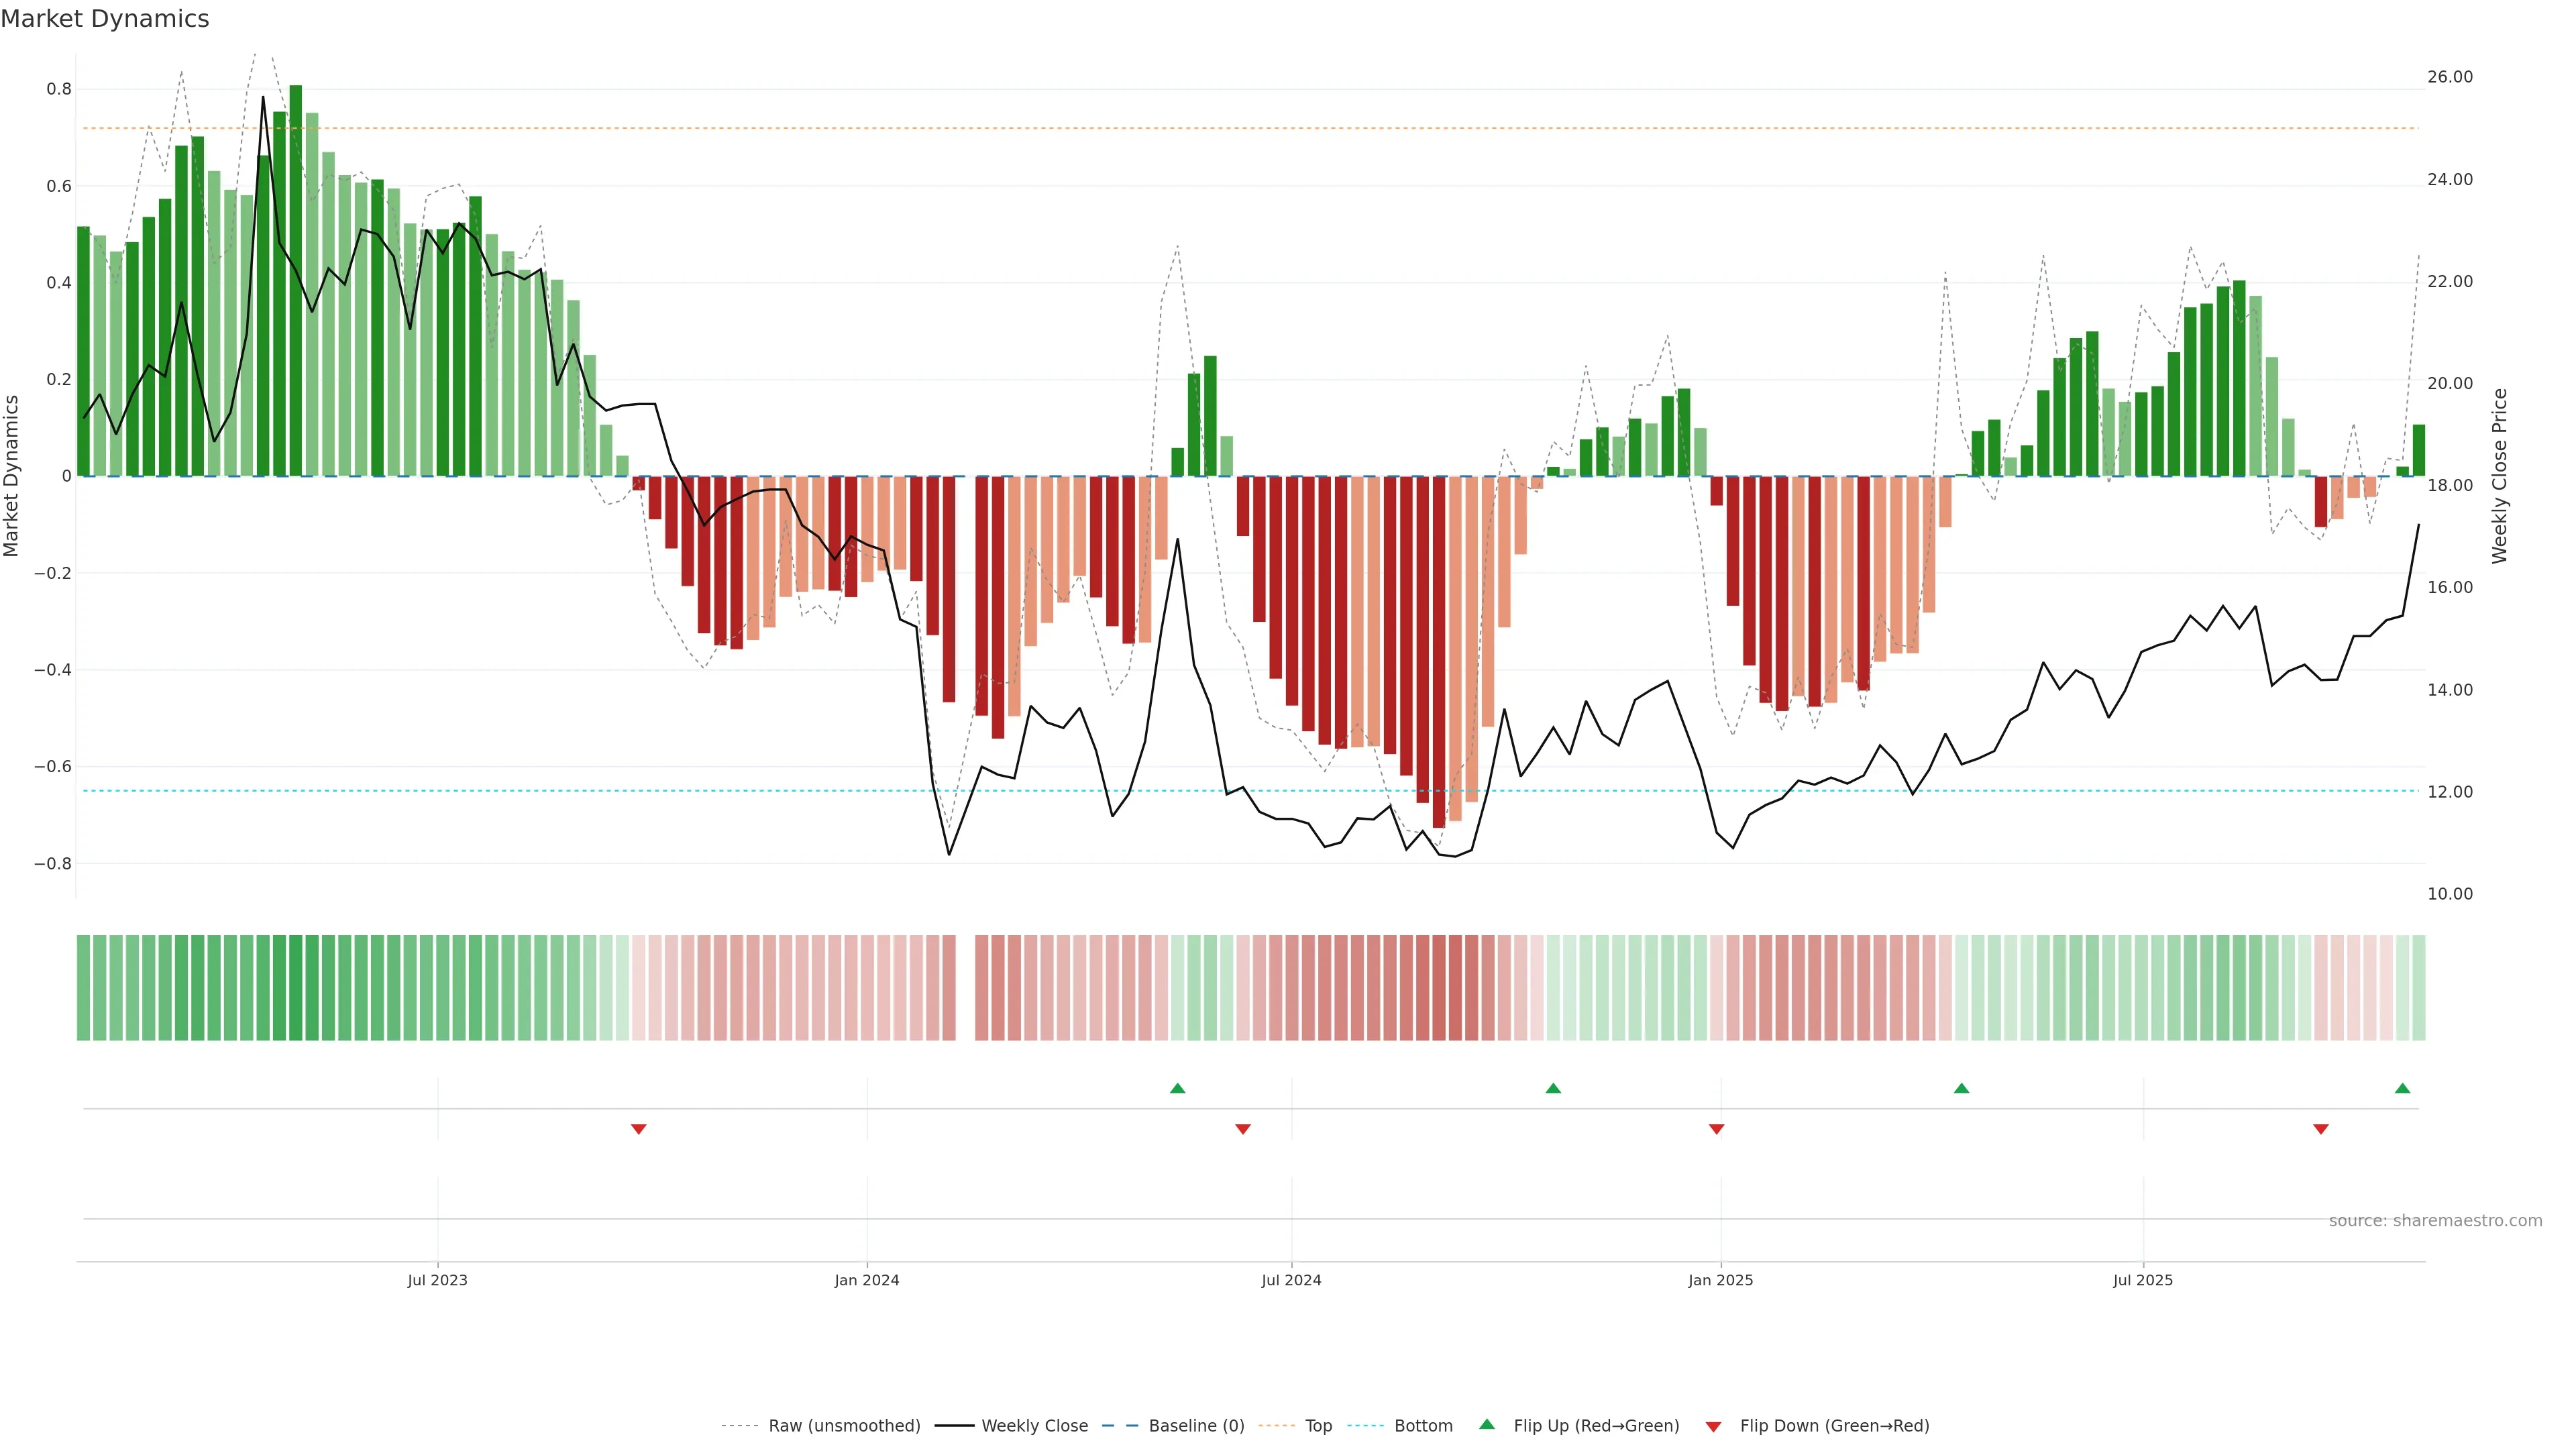Viewport: 2576px width, 1449px height.
Task: Click the Market Dynamics chart title
Action: click(105, 19)
